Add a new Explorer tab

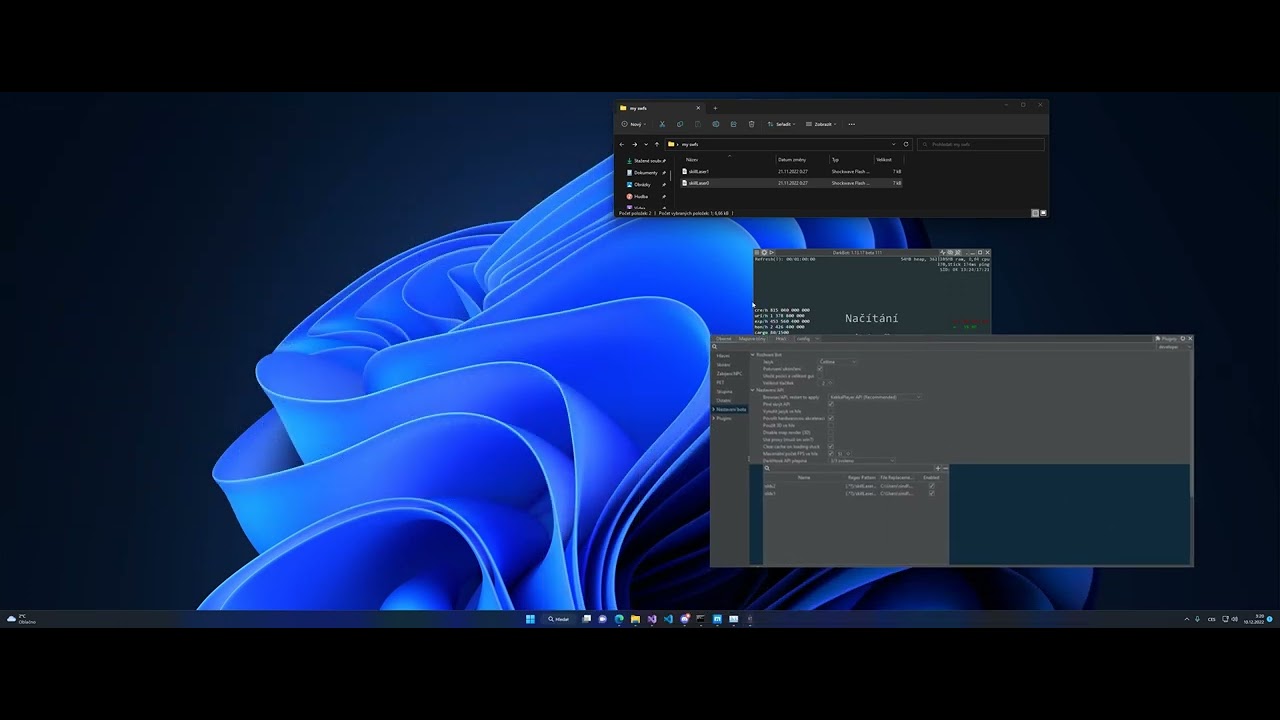[715, 108]
